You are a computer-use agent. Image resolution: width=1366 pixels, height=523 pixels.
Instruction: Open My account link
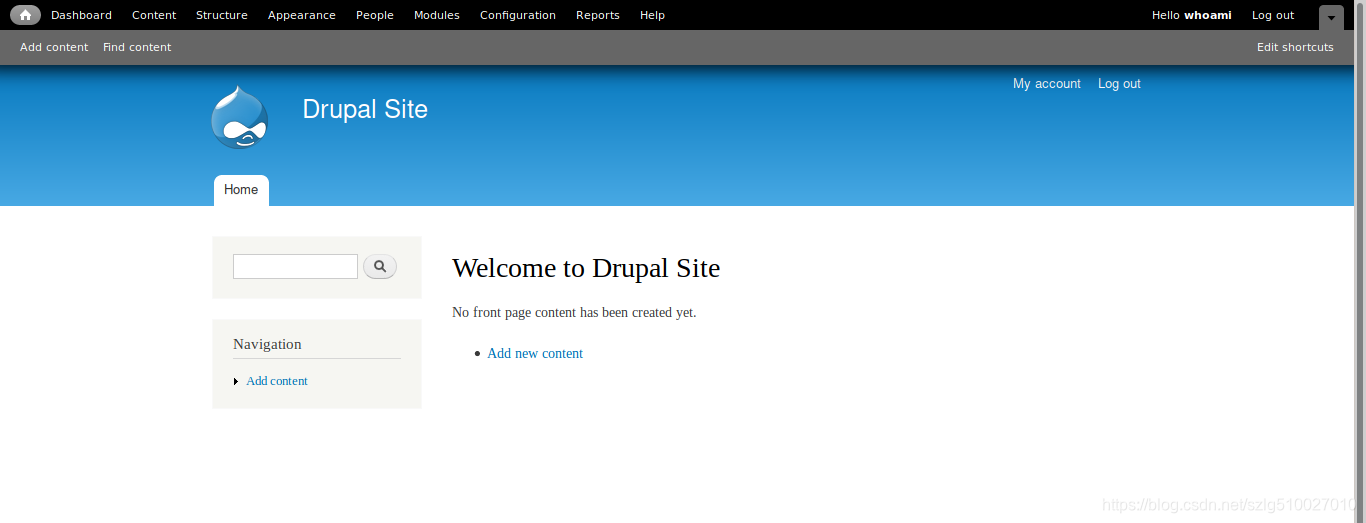(x=1047, y=84)
